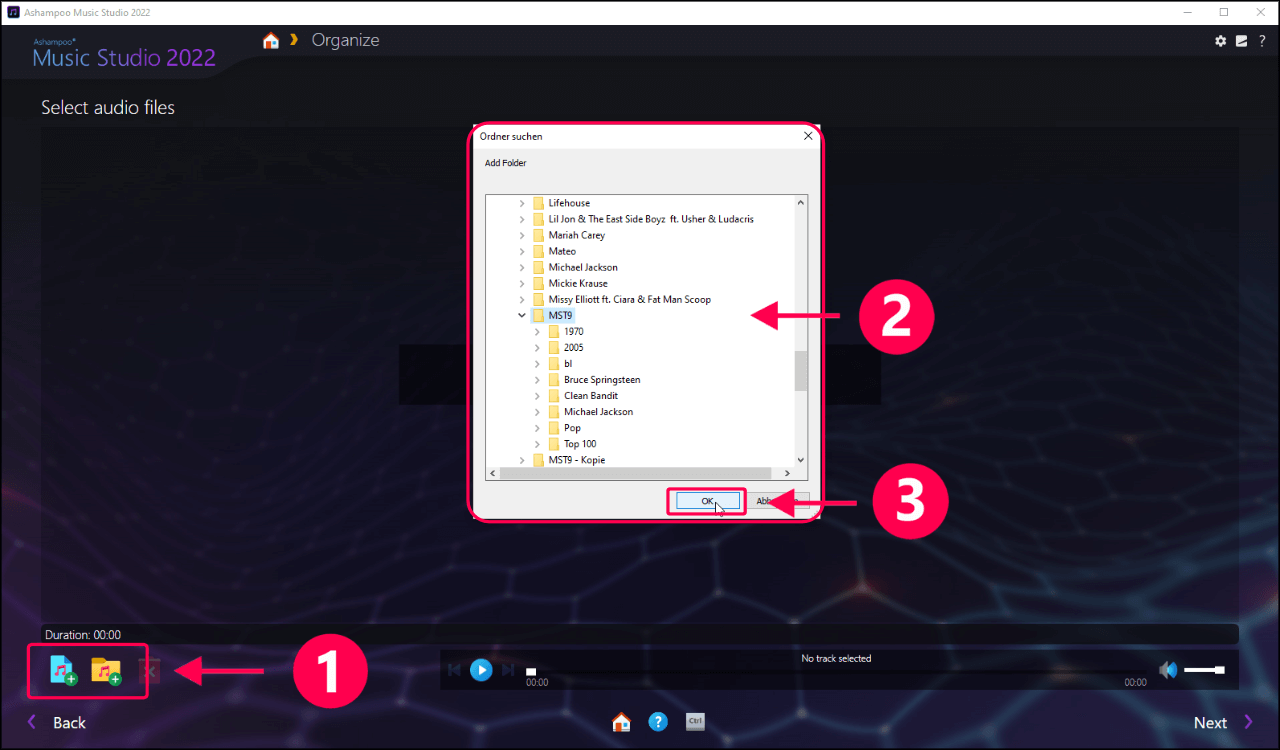
Task: Select the bl subfolder
Action: pyautogui.click(x=568, y=363)
